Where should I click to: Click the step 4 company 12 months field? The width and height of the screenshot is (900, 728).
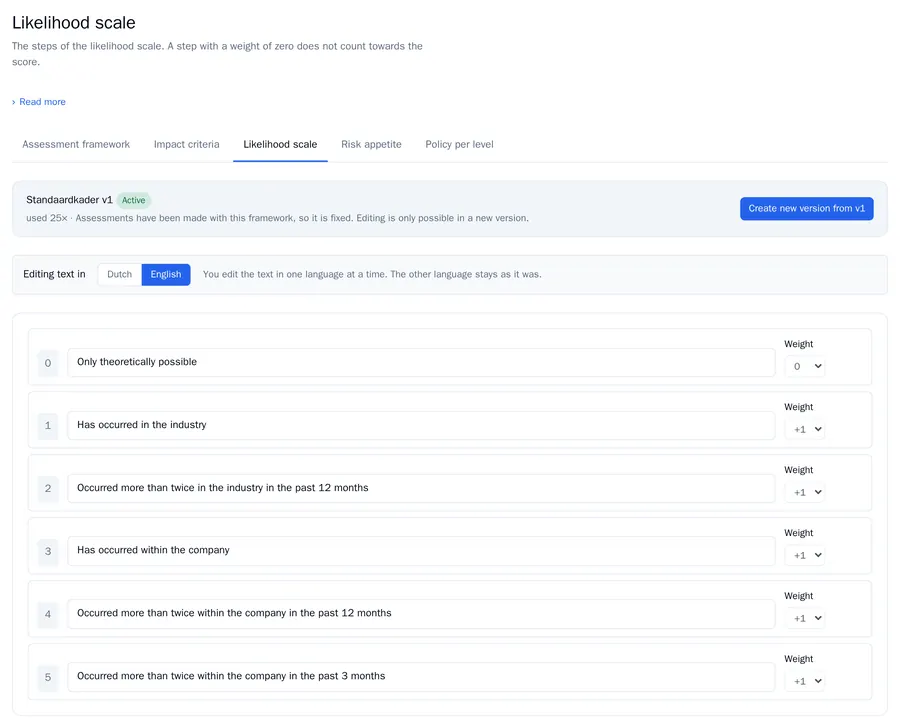click(x=421, y=614)
